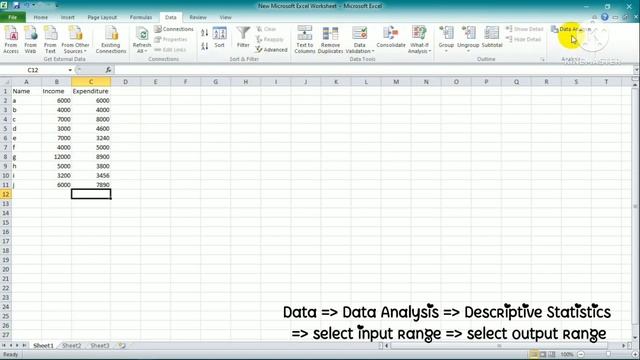The height and width of the screenshot is (360, 640).
Task: Insert a new worksheet tab
Action: tap(122, 346)
